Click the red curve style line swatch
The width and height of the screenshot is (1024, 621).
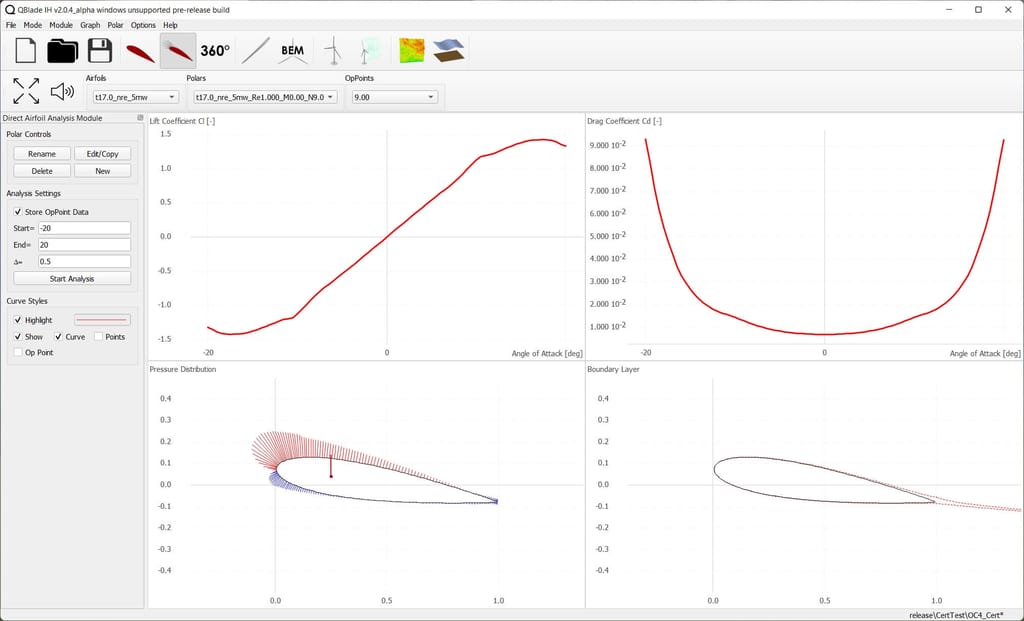point(100,319)
